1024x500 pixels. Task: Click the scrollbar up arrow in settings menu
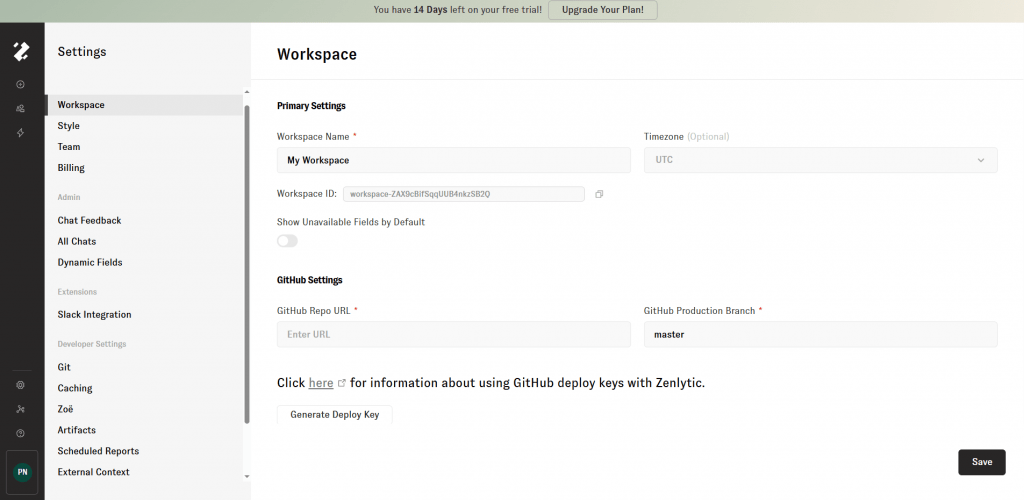247,92
